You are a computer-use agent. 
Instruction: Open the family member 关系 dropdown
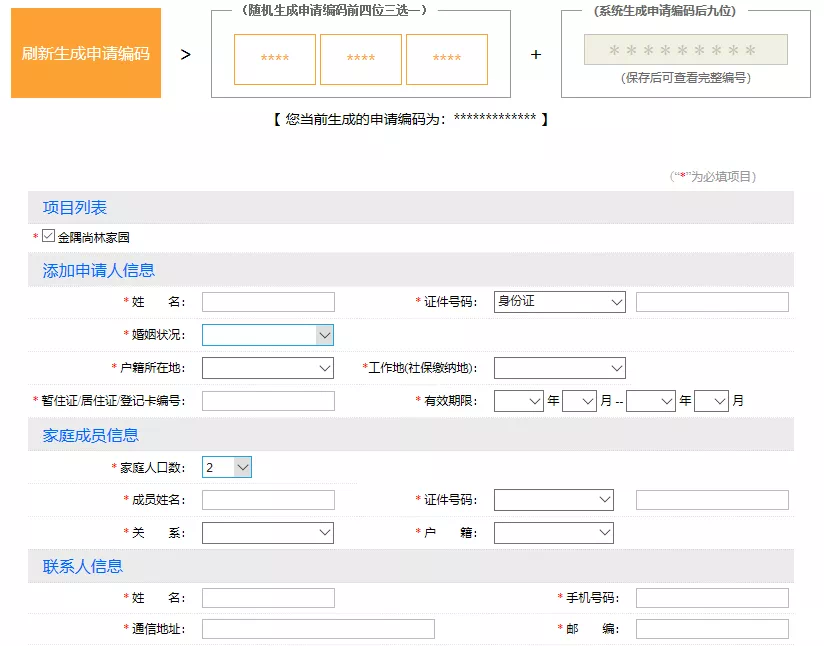[x=268, y=533]
